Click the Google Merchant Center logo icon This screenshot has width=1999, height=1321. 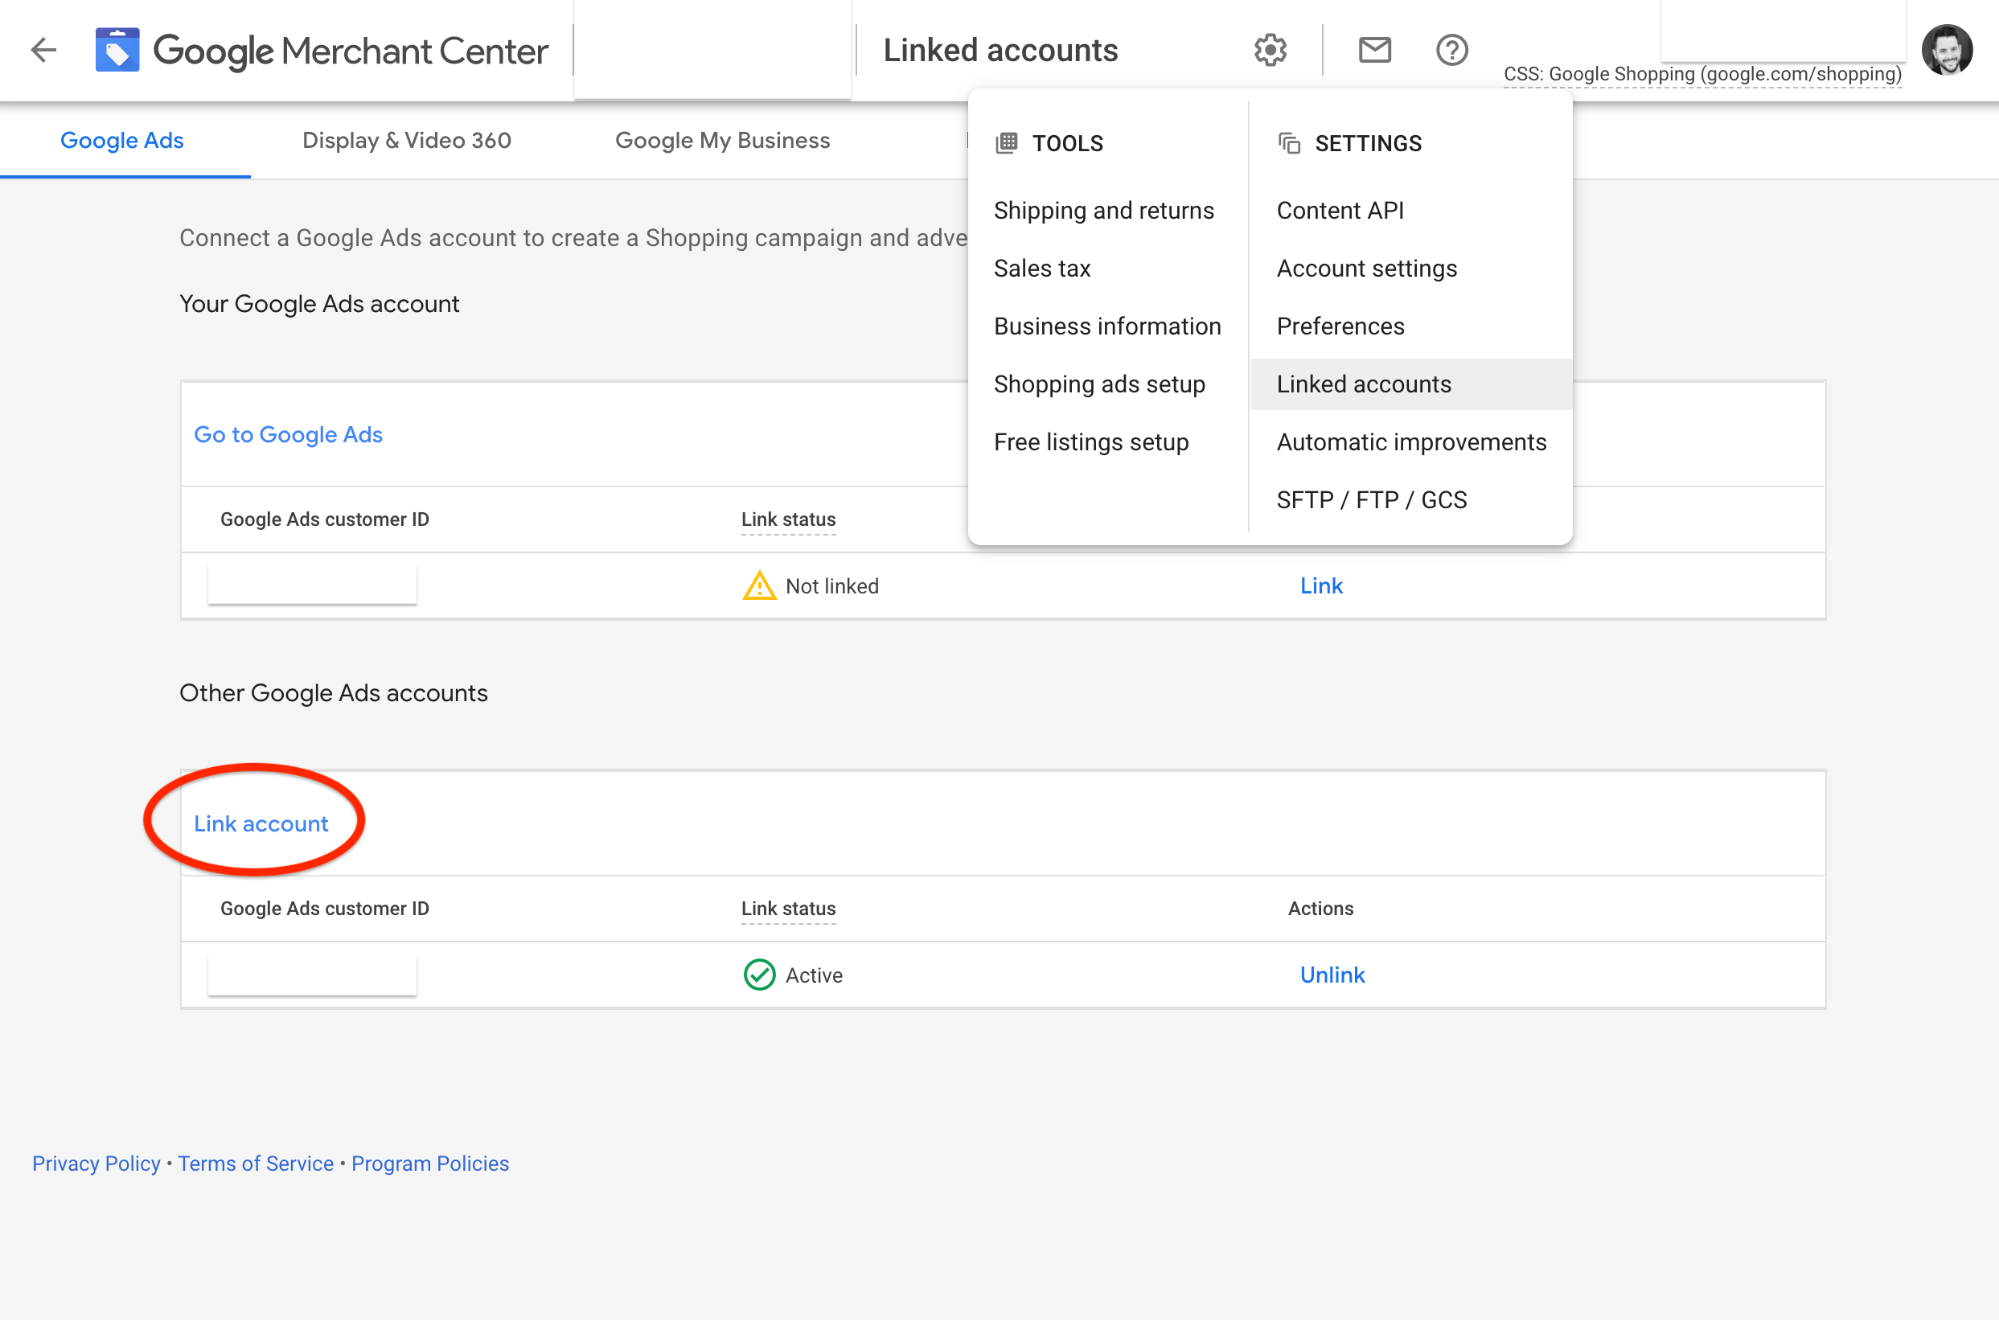tap(117, 50)
